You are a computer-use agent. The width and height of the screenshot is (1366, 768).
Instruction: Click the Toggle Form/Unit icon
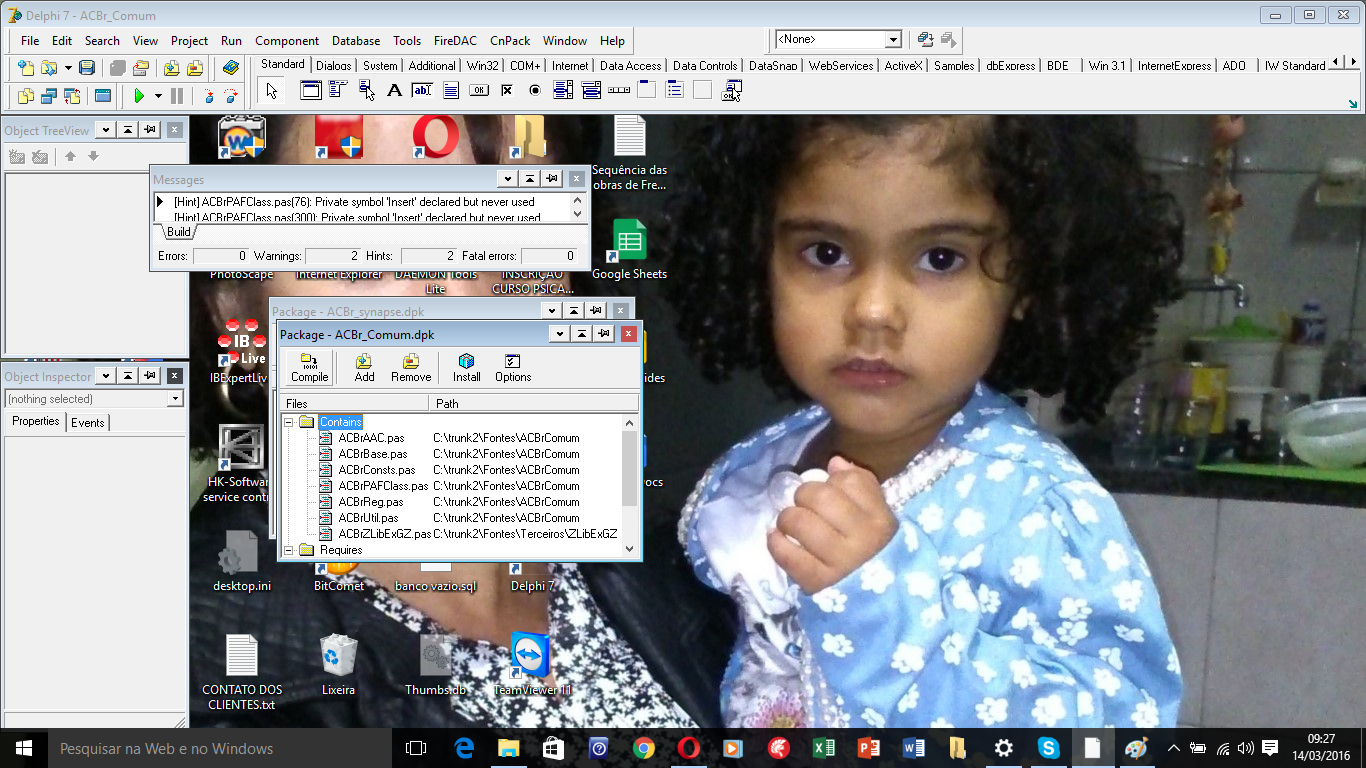pos(72,96)
